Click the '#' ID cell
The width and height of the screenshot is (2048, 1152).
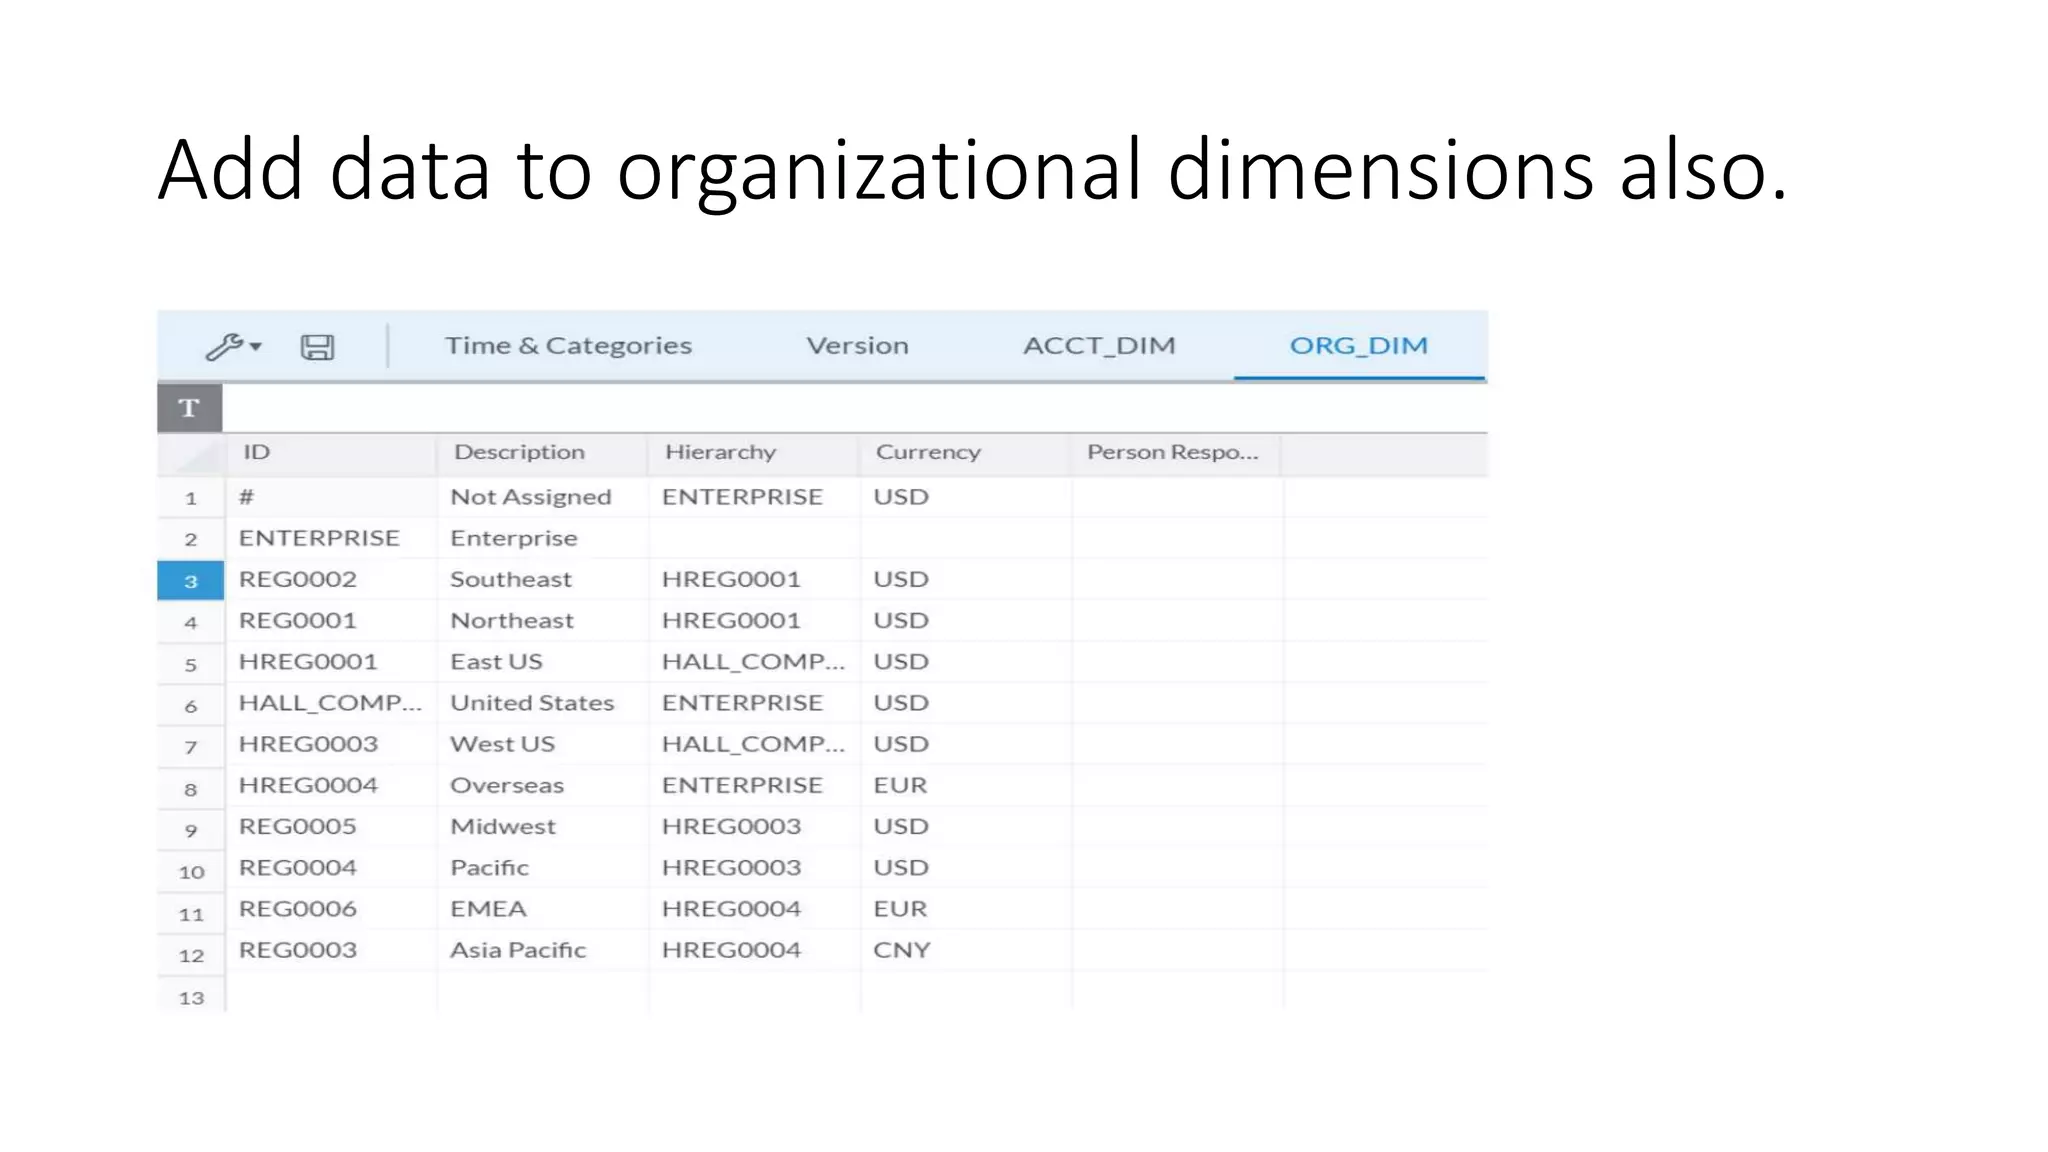330,497
